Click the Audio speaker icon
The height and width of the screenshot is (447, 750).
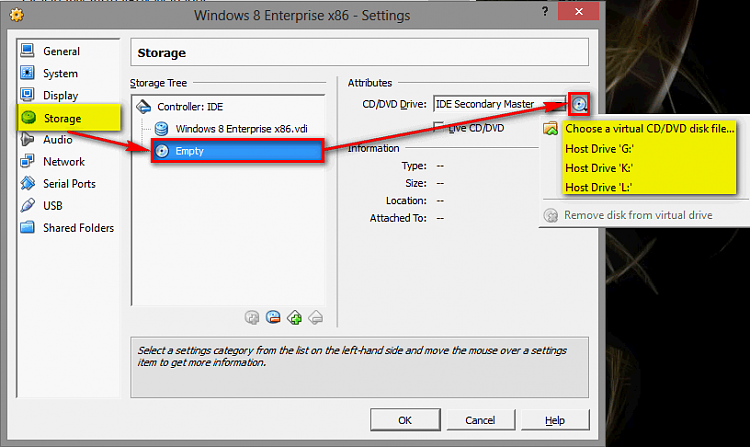(27, 139)
